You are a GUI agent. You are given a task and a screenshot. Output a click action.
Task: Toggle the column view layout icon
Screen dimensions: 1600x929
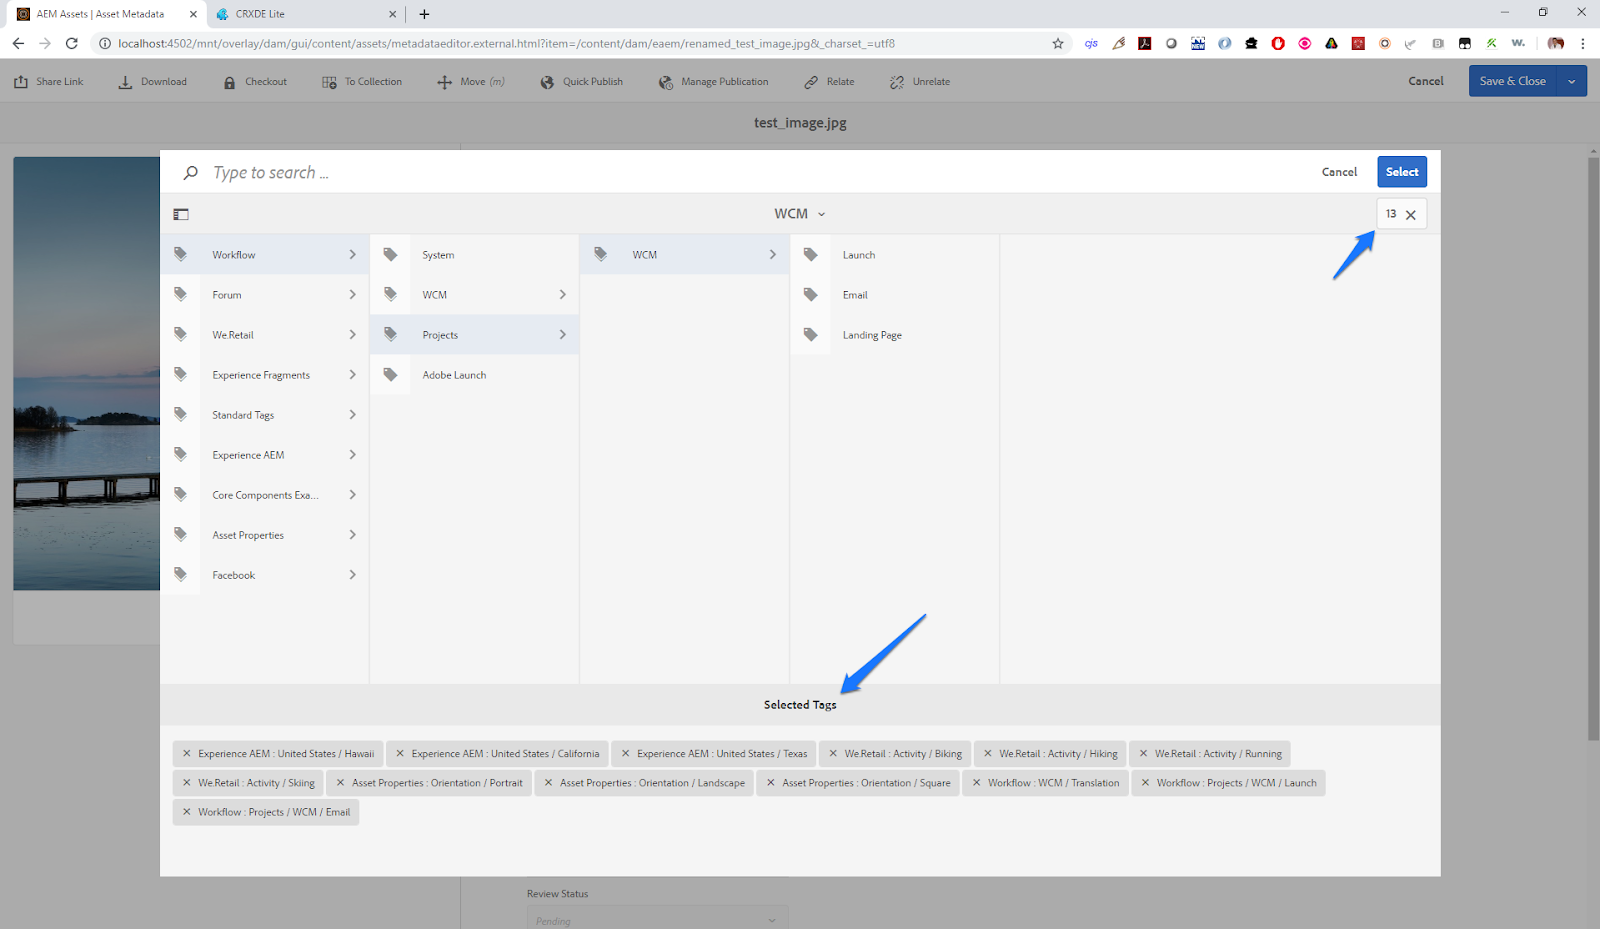click(181, 213)
